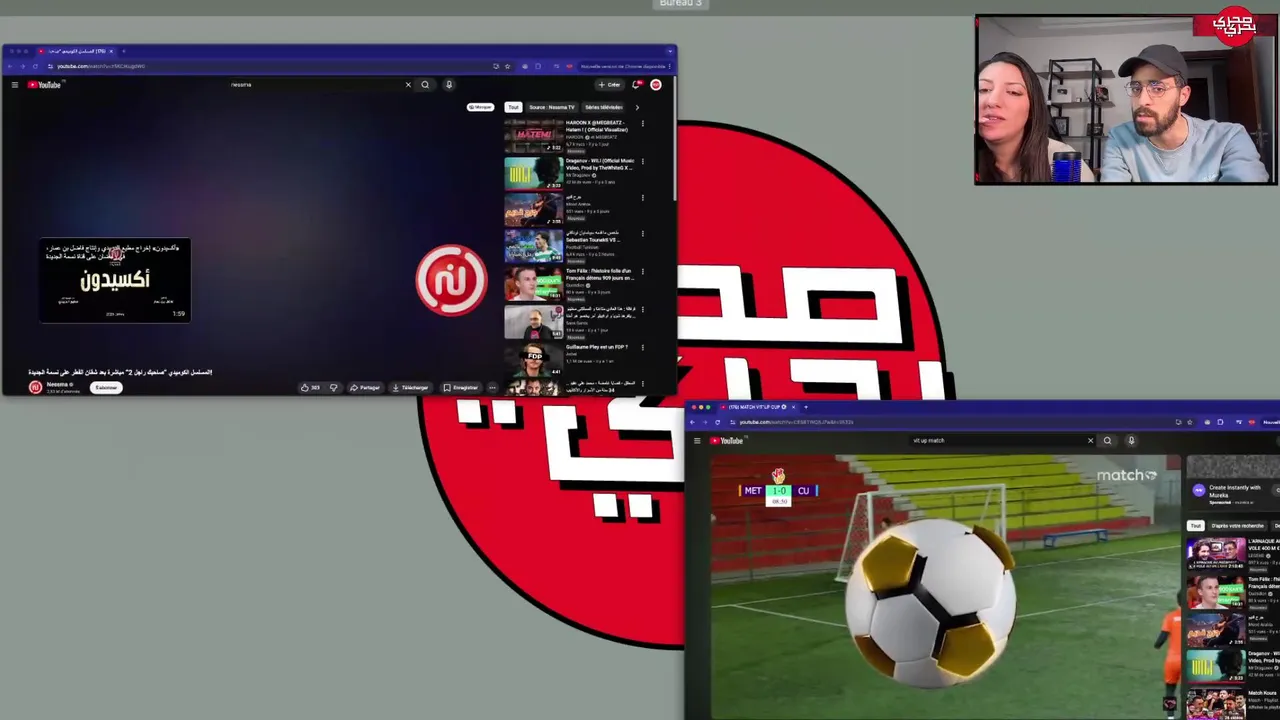Open the notifications bell in the Nessma window
1280x720 pixels.
(636, 85)
